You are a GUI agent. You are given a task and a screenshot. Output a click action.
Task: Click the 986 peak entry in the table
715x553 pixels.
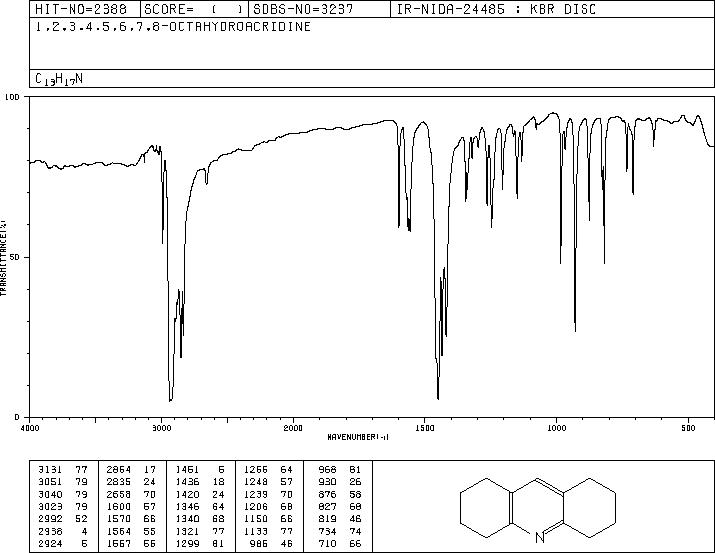tap(271, 544)
